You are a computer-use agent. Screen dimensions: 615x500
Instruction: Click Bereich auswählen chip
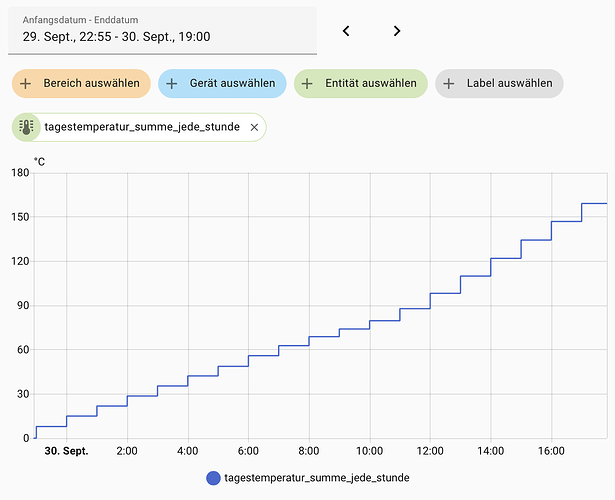(x=81, y=84)
